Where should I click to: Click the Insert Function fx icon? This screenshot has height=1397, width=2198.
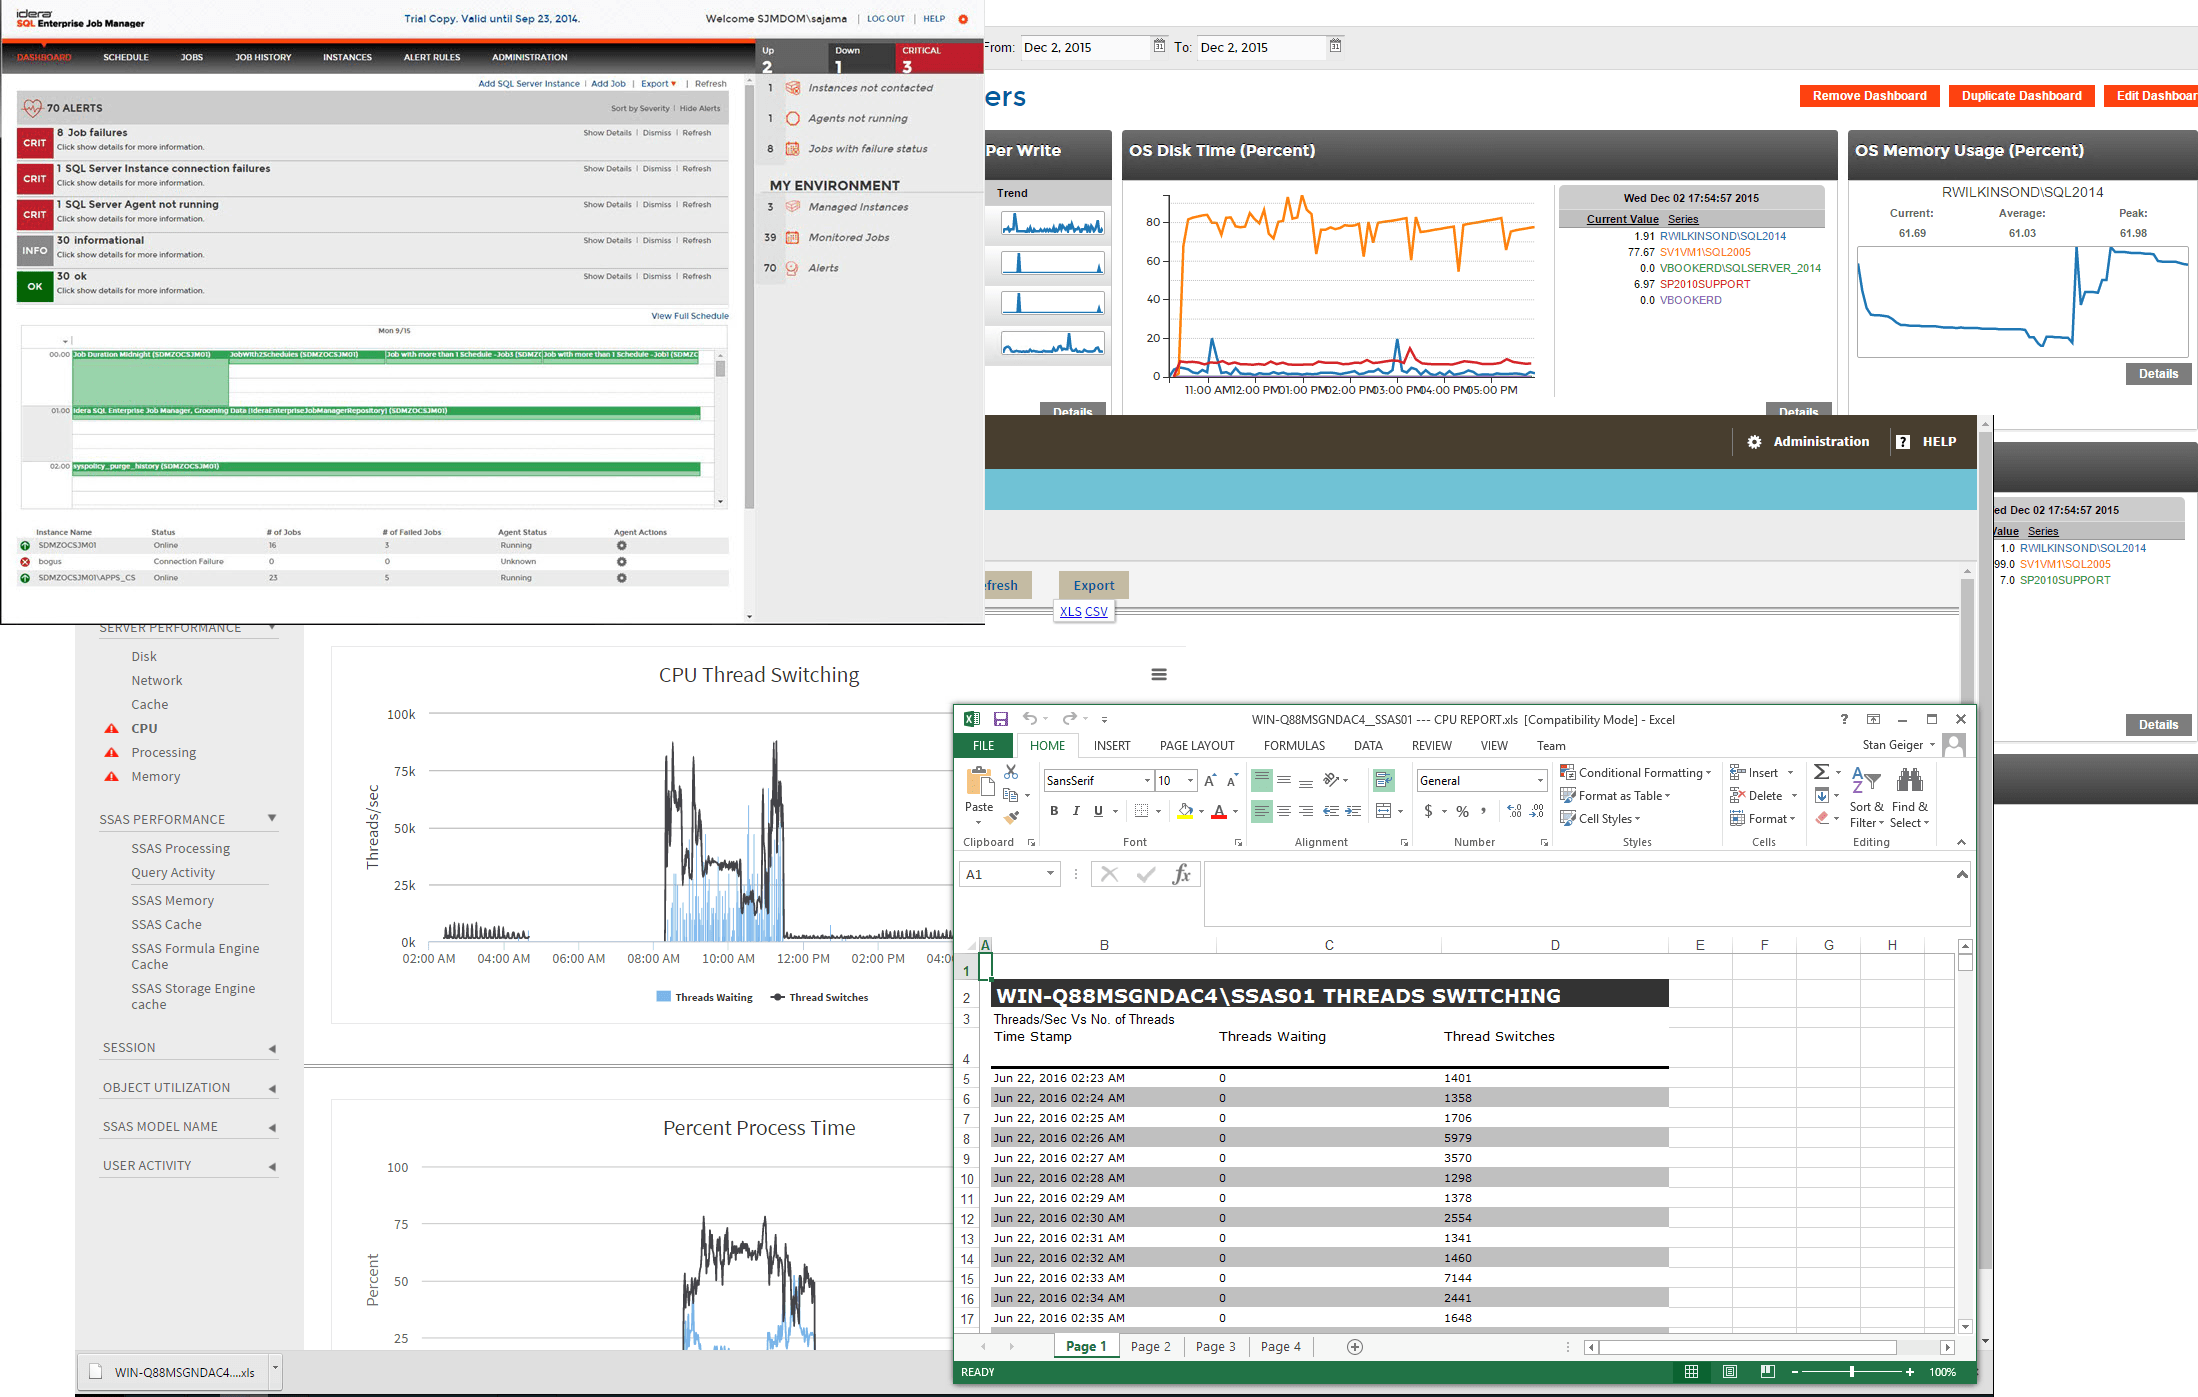pyautogui.click(x=1181, y=874)
